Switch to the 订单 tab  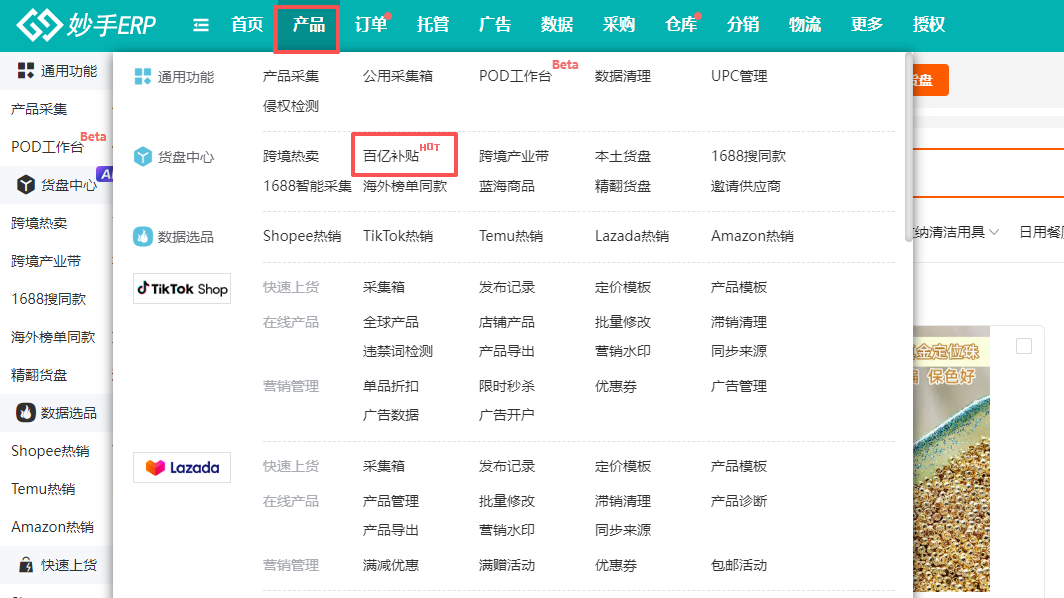click(x=370, y=25)
